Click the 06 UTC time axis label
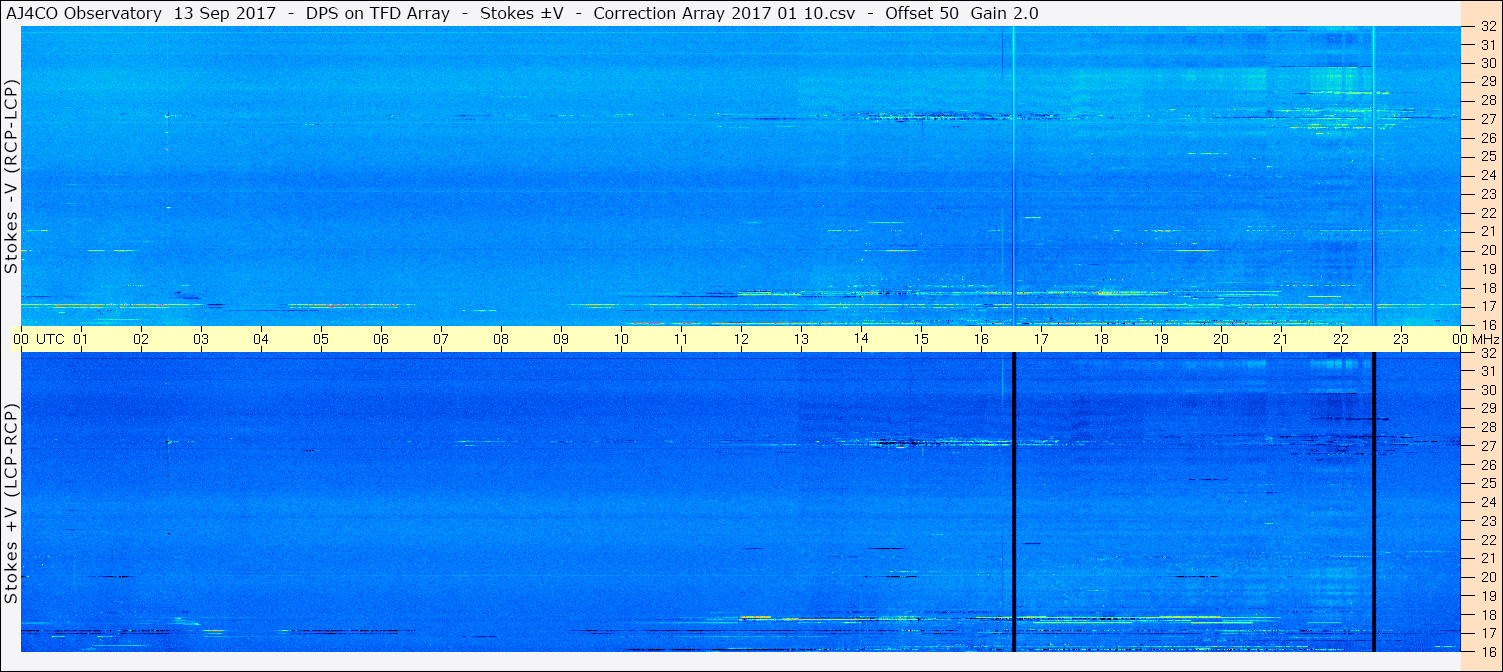 tap(381, 339)
